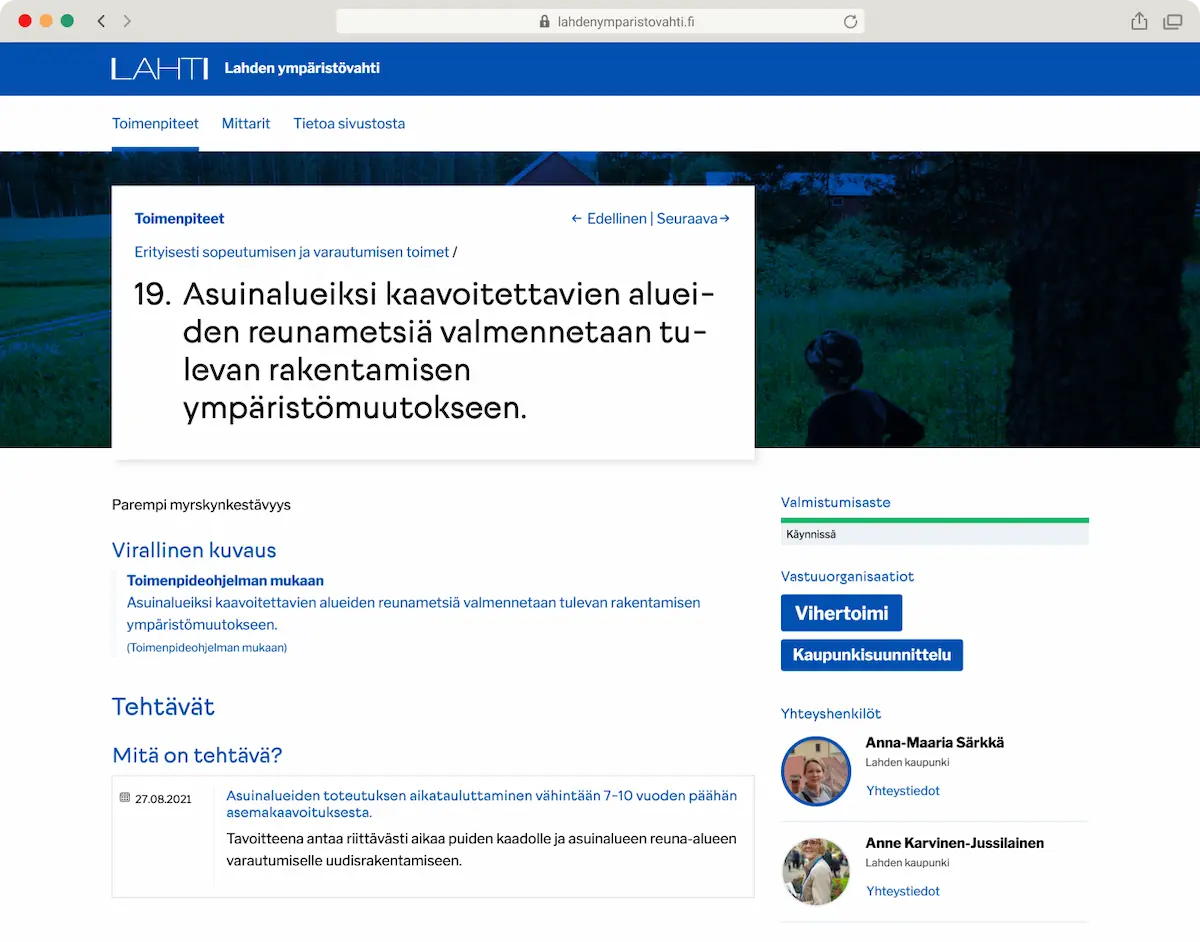The height and width of the screenshot is (942, 1200).
Task: Open the browser share icon
Action: pos(1139,21)
